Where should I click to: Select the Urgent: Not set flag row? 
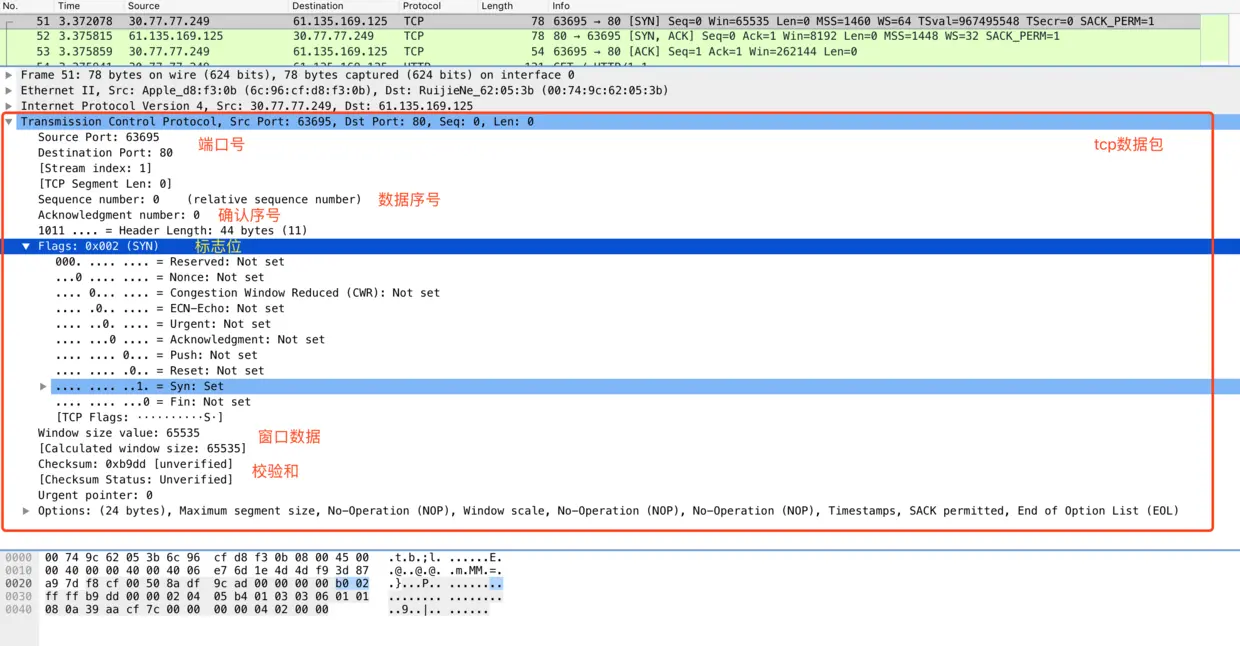pyautogui.click(x=163, y=324)
